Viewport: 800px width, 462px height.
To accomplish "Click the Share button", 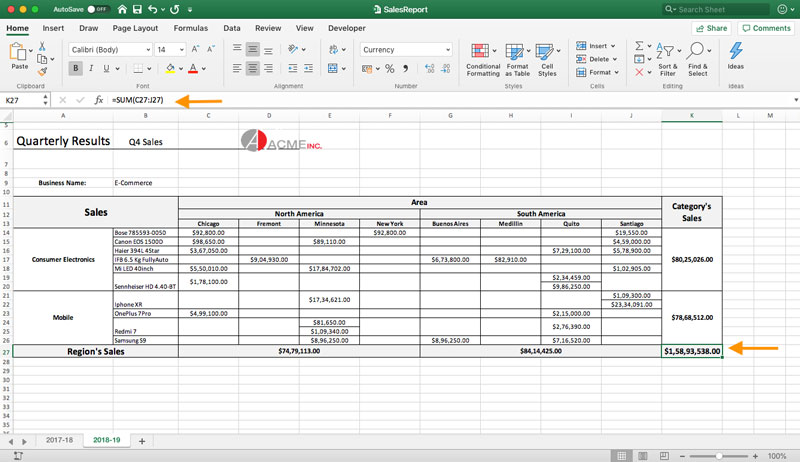I will (712, 28).
